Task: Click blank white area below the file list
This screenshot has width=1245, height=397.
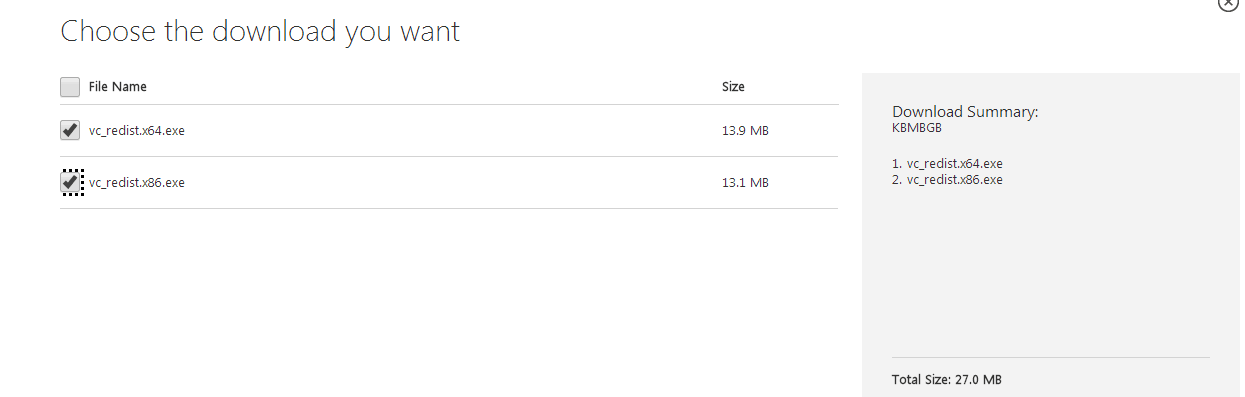Action: tap(450, 300)
